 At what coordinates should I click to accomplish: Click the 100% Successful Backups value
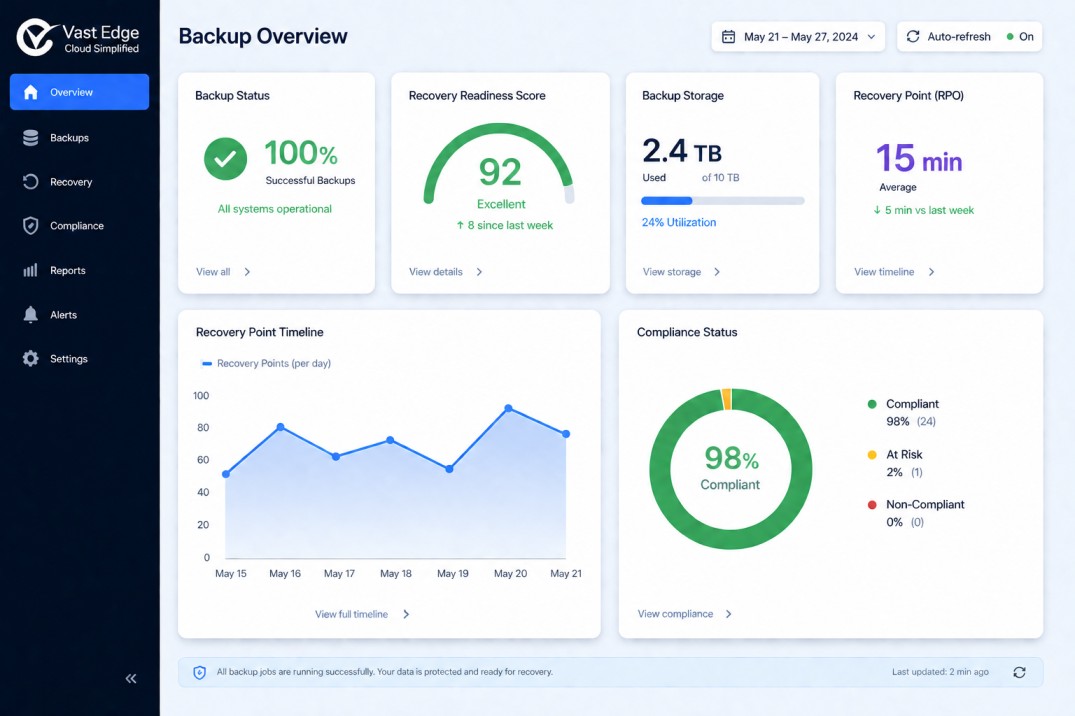(301, 152)
